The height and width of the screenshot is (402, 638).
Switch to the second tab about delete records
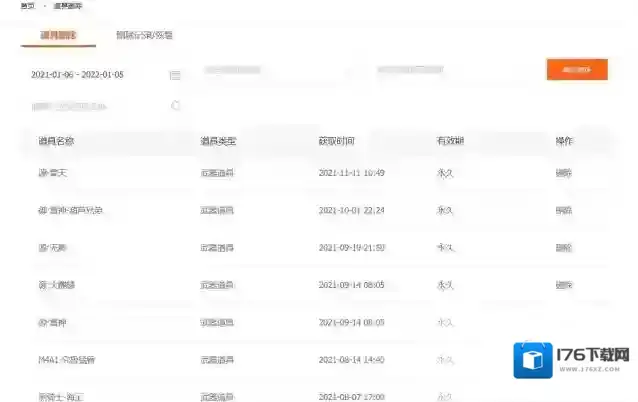(144, 35)
